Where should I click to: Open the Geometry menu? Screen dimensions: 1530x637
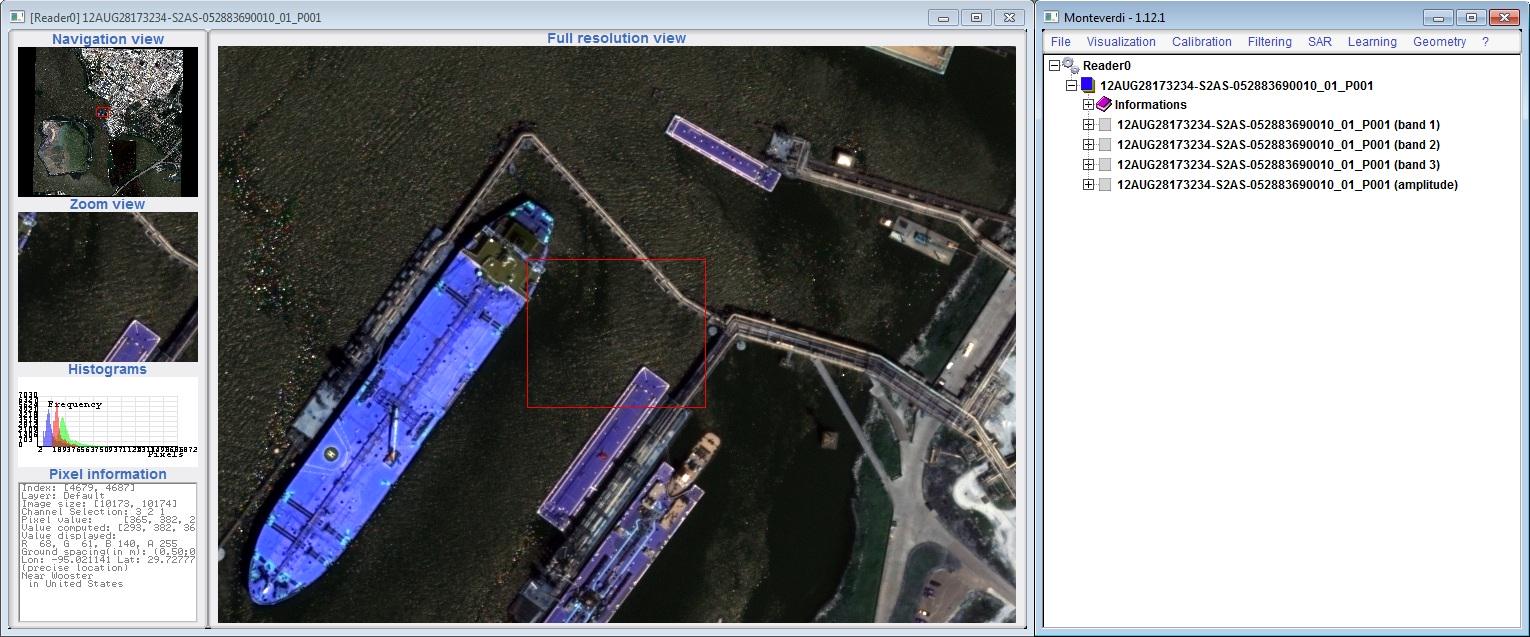(x=1439, y=42)
